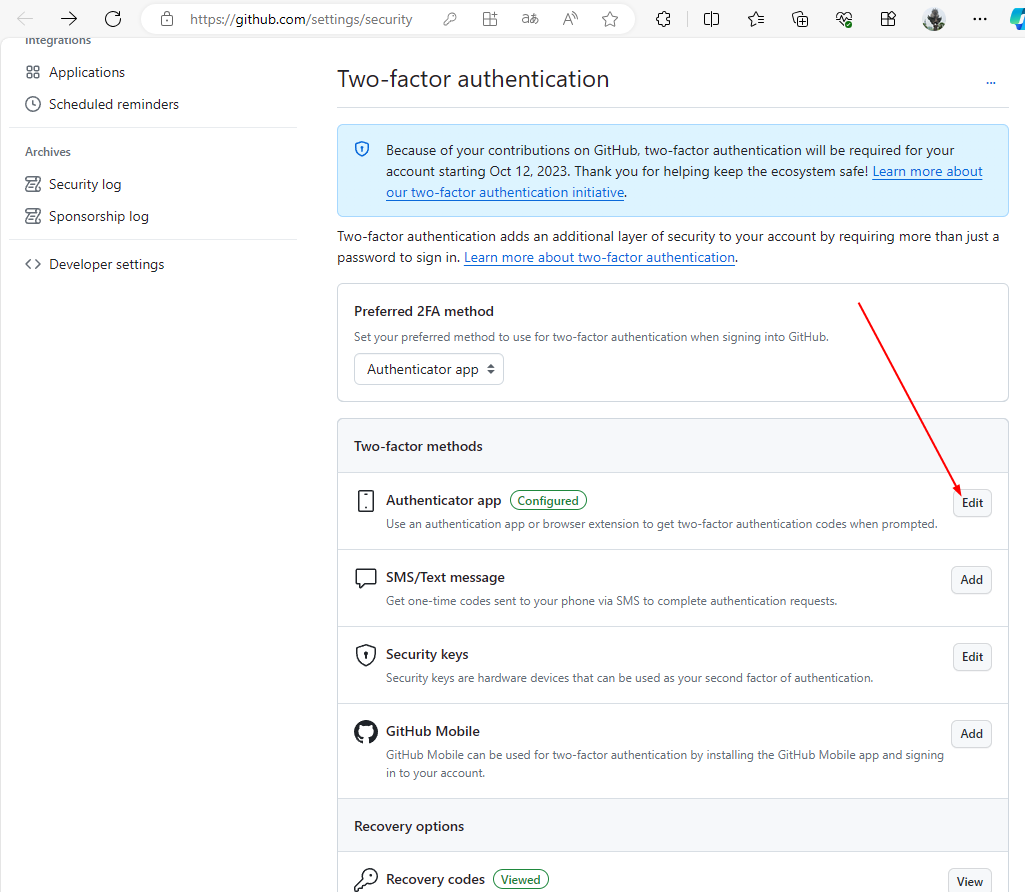
Task: Open browser extensions puzzle icon
Action: (664, 19)
